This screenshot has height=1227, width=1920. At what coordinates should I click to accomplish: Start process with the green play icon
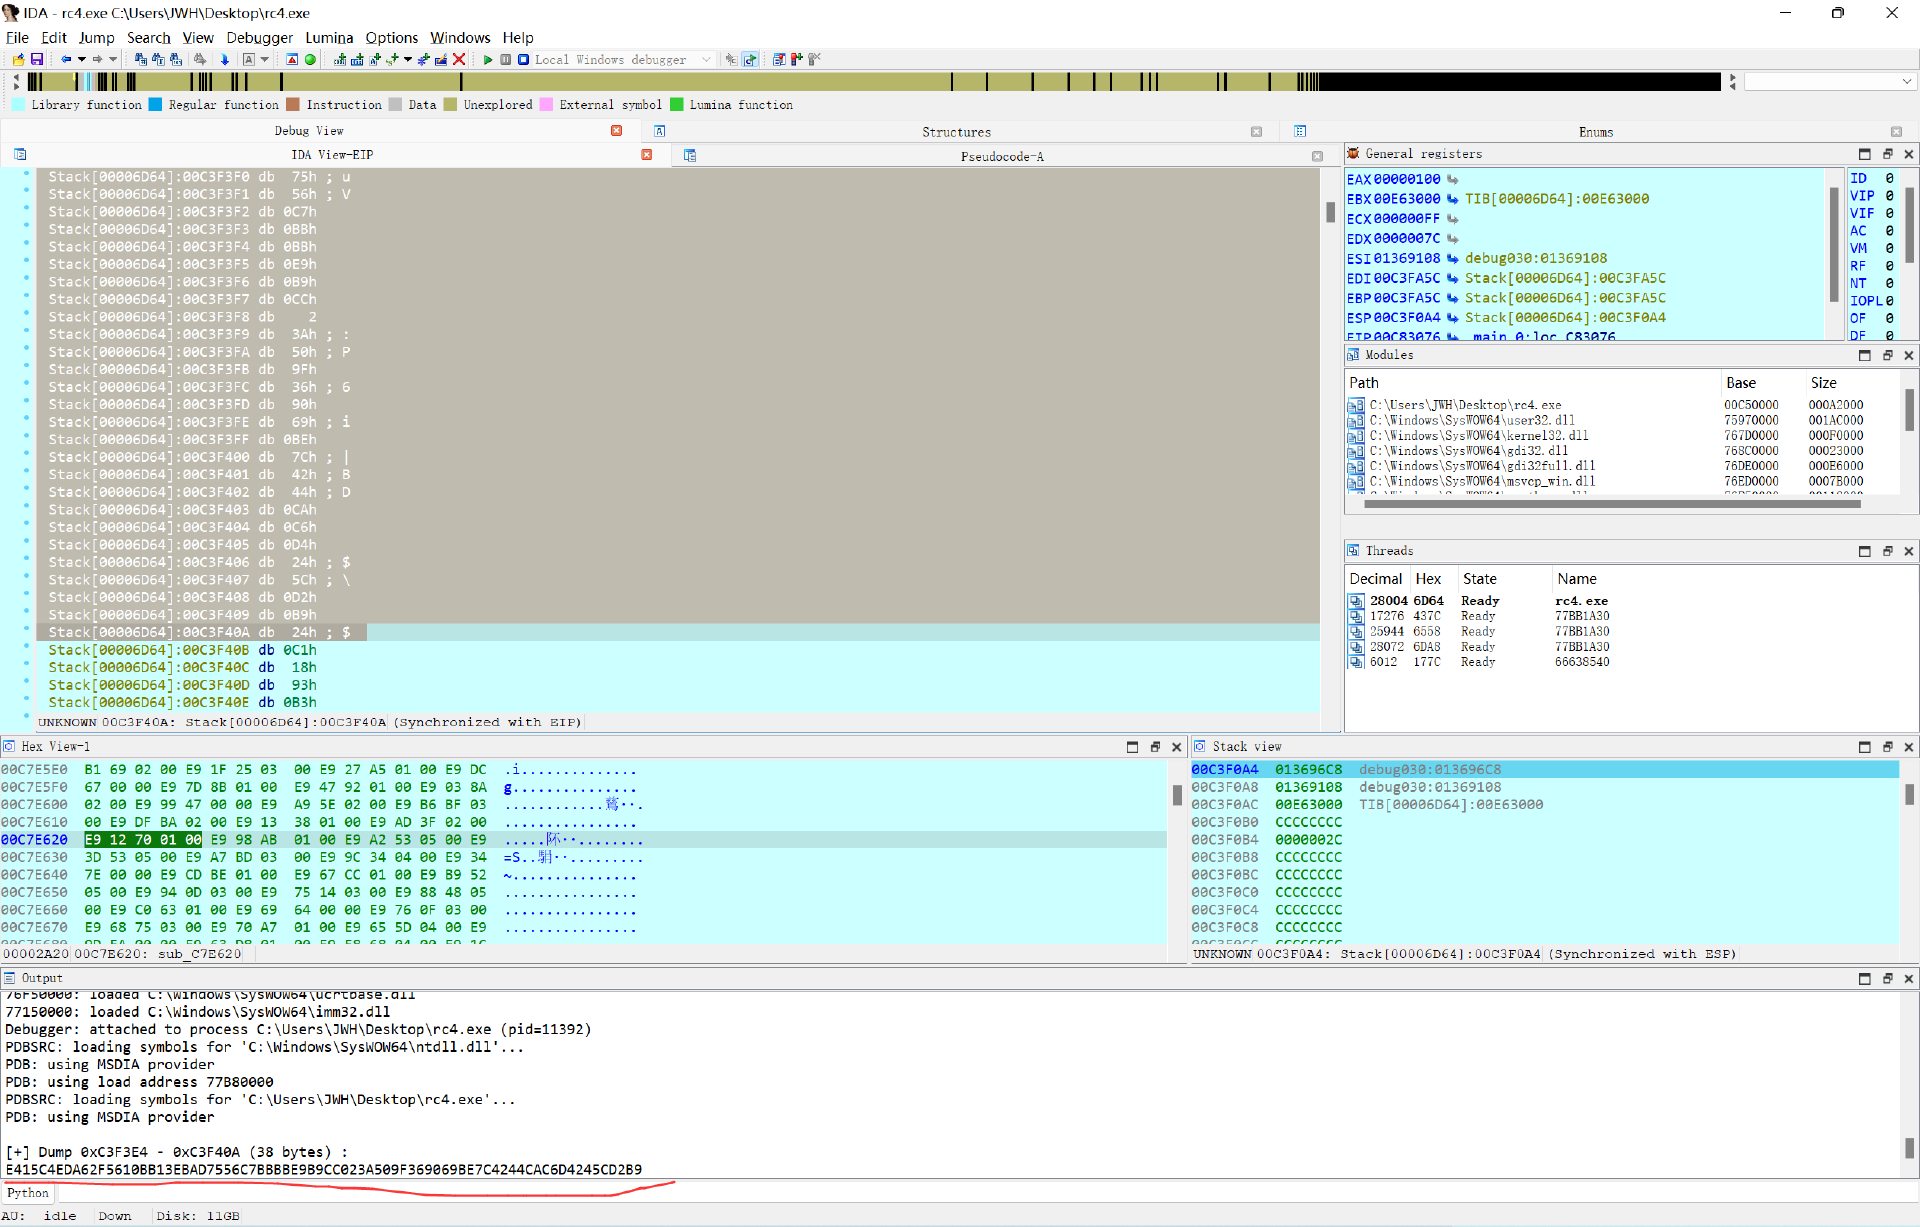tap(488, 60)
